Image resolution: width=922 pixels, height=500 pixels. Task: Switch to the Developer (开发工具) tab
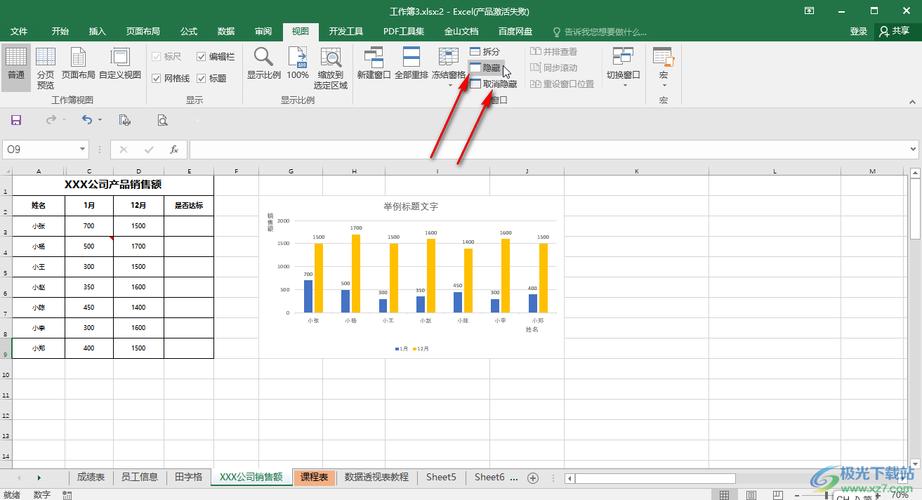[346, 31]
